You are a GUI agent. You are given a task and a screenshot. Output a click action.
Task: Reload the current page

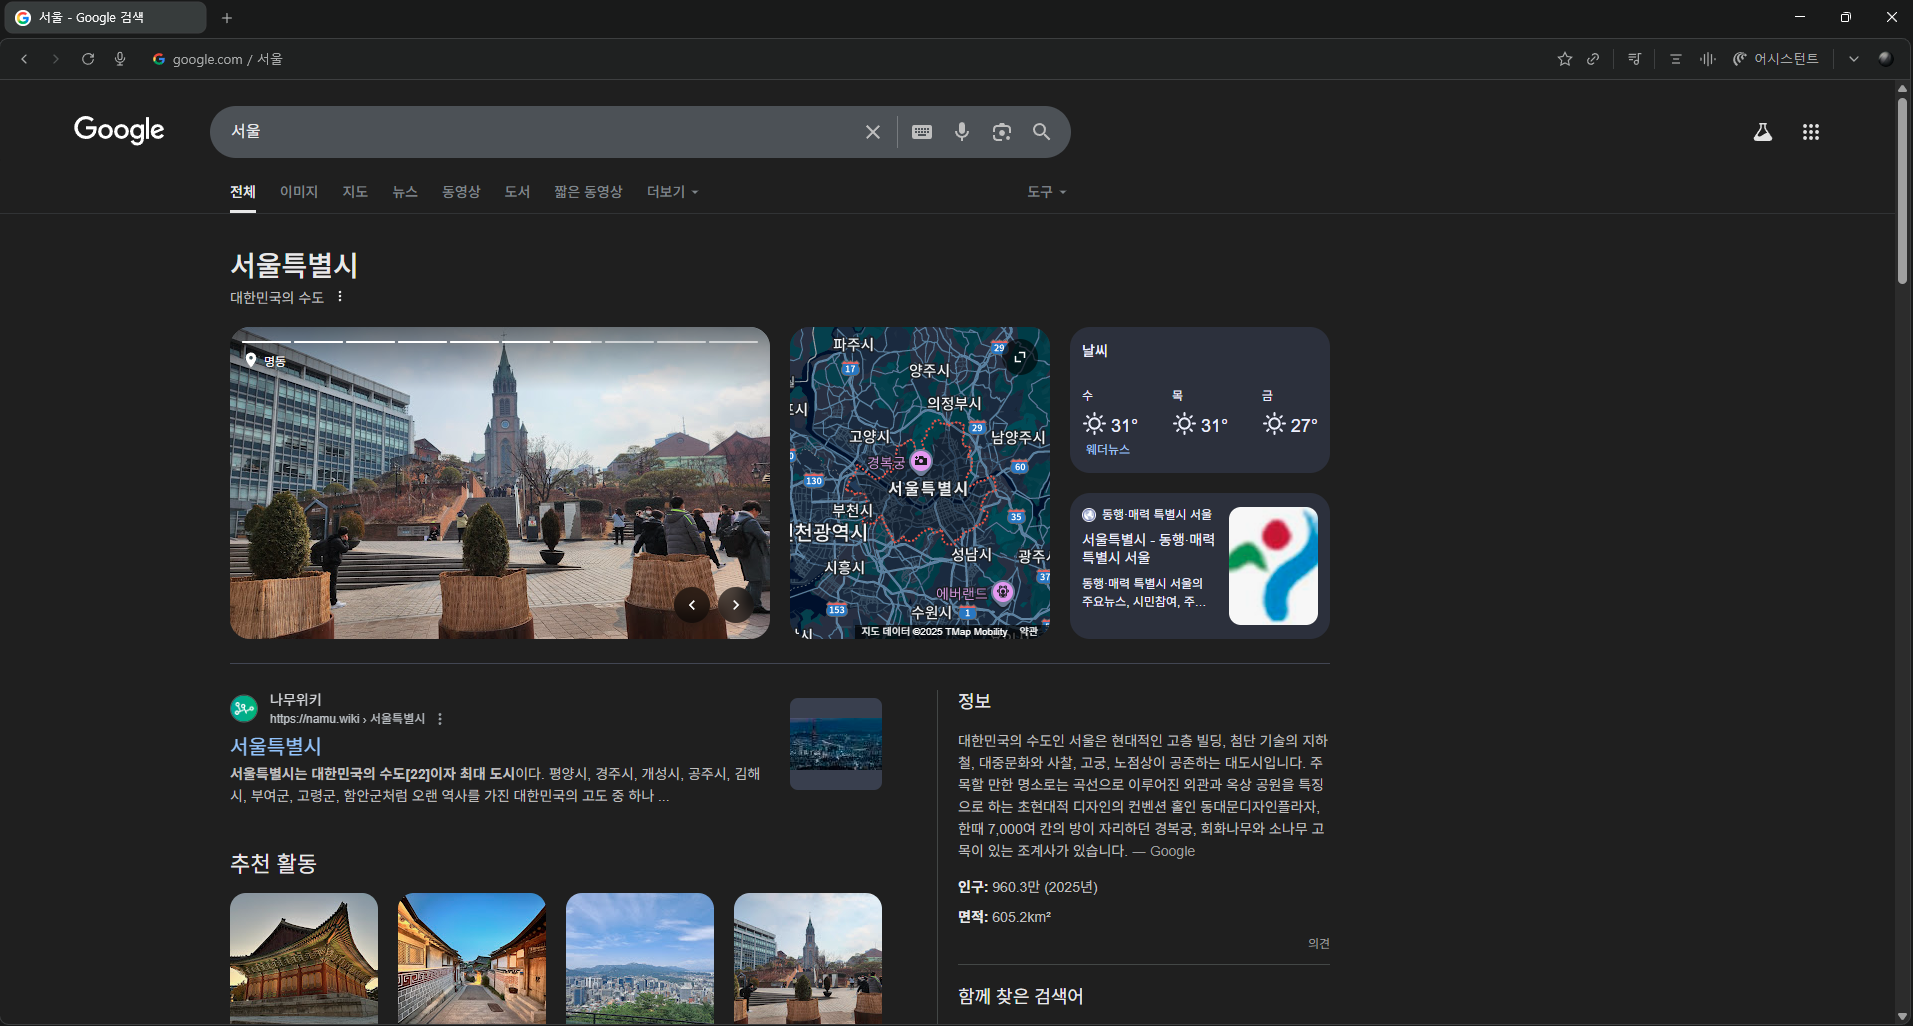pos(88,59)
